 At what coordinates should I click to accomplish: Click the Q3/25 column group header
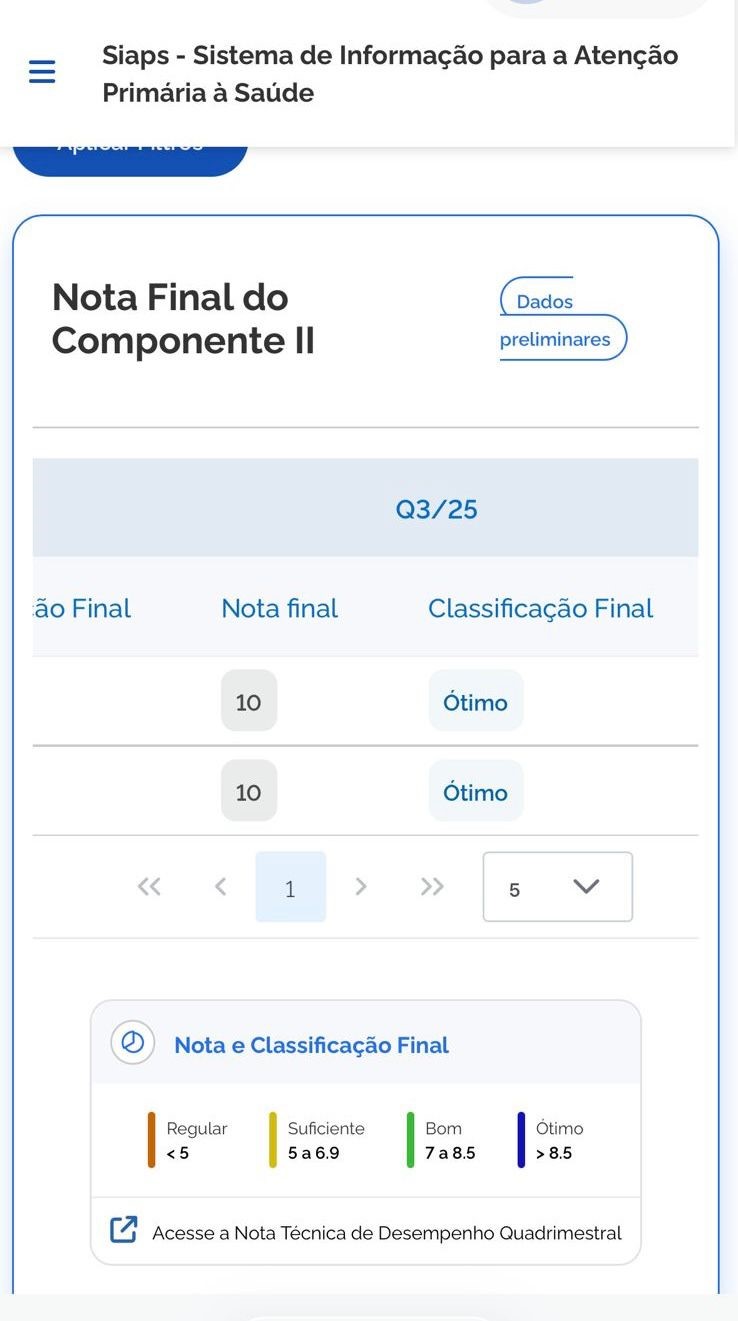point(436,509)
